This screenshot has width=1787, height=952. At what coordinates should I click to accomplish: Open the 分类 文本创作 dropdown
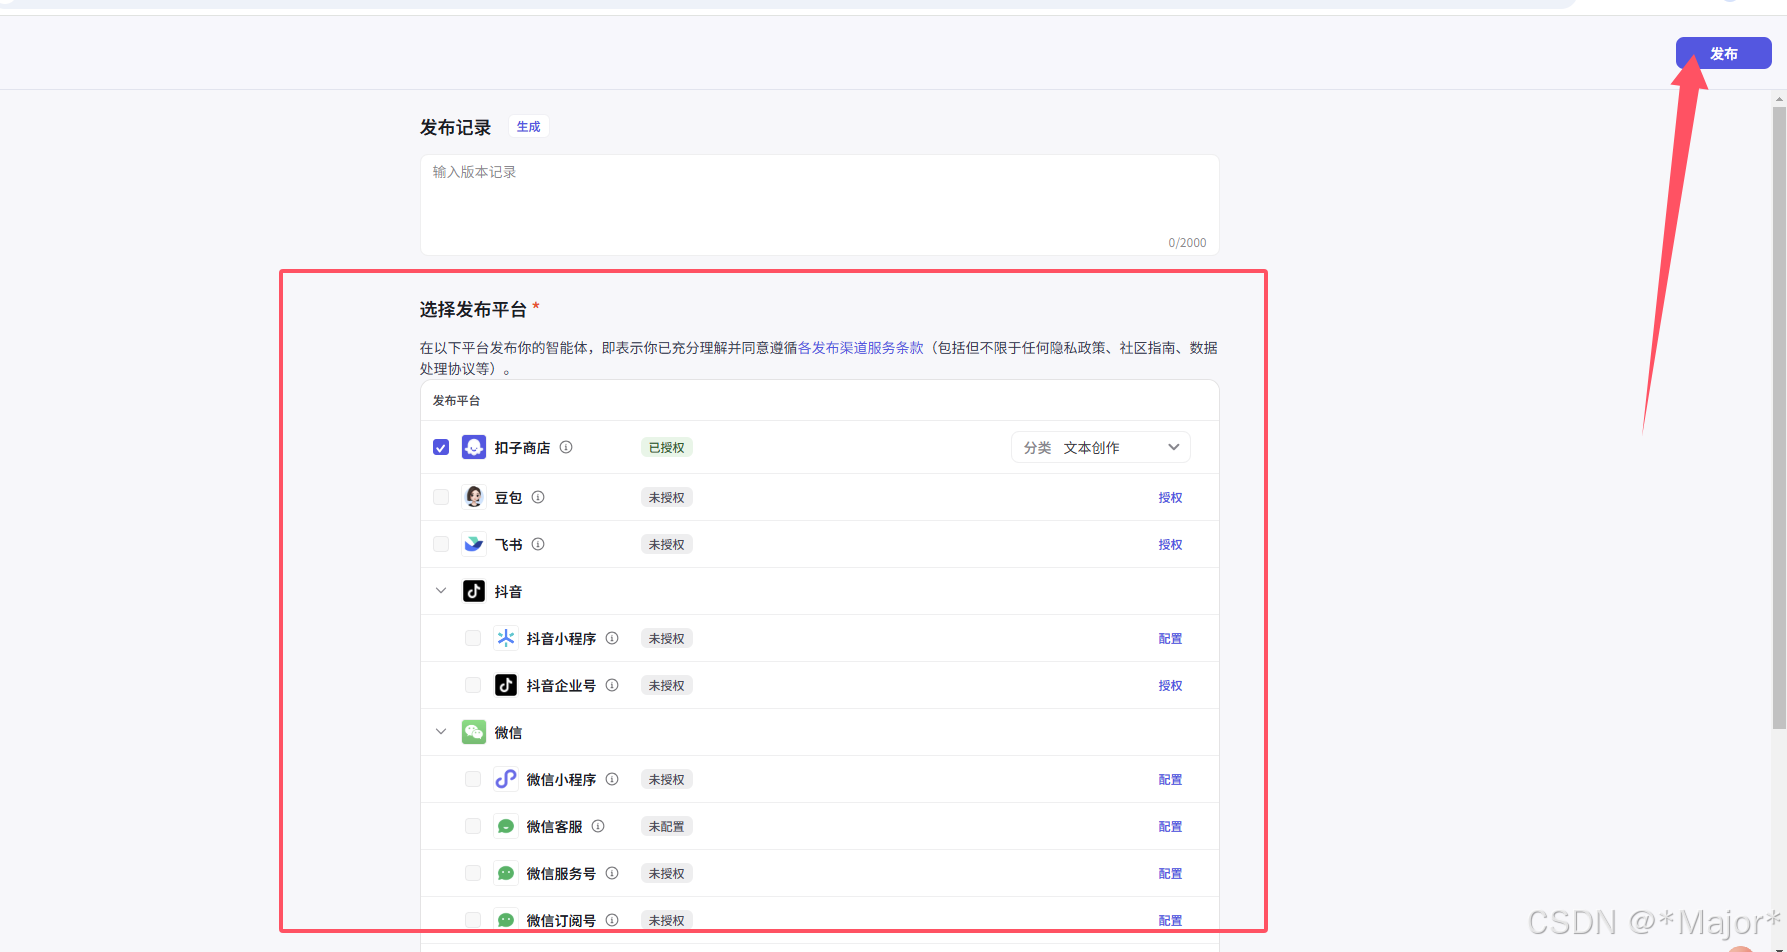click(x=1100, y=447)
